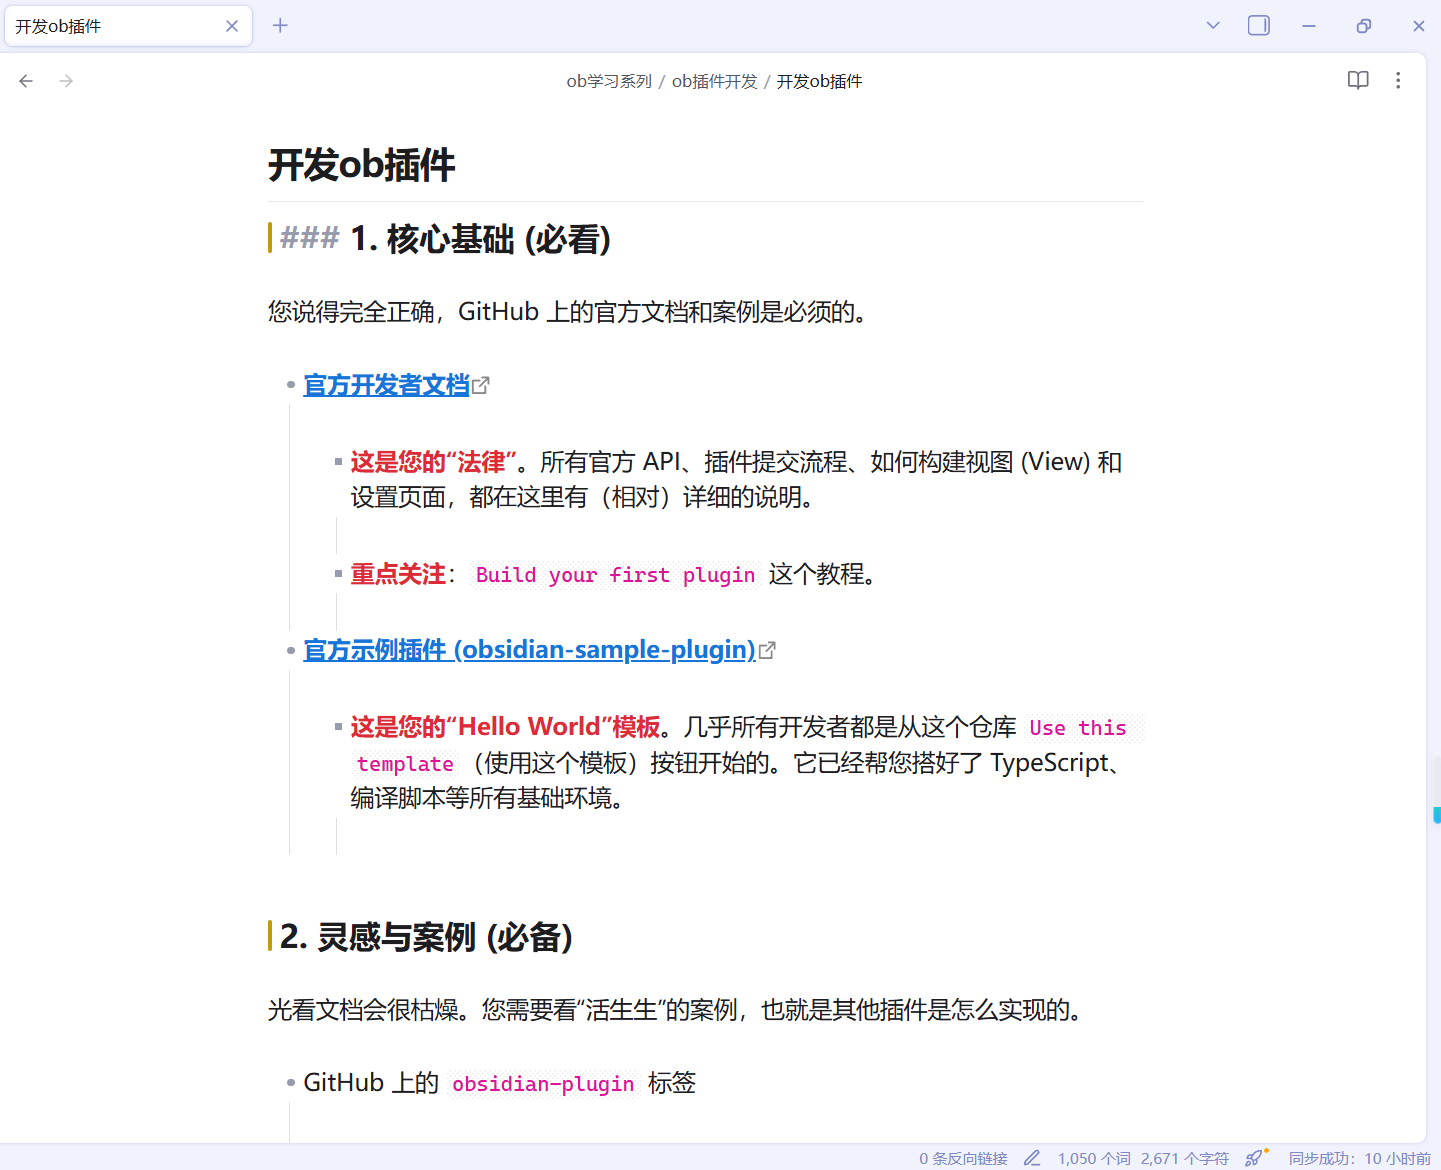The image size is (1441, 1170).
Task: Close the Obsidian window
Action: [1418, 26]
